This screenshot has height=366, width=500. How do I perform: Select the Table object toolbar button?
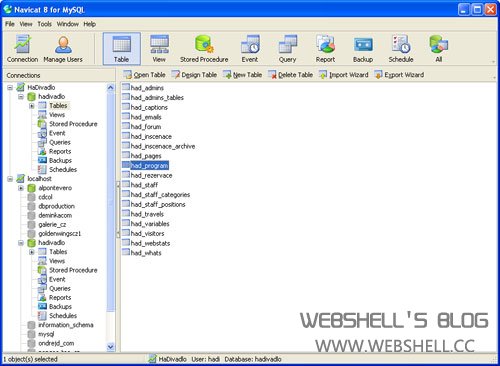pyautogui.click(x=122, y=49)
